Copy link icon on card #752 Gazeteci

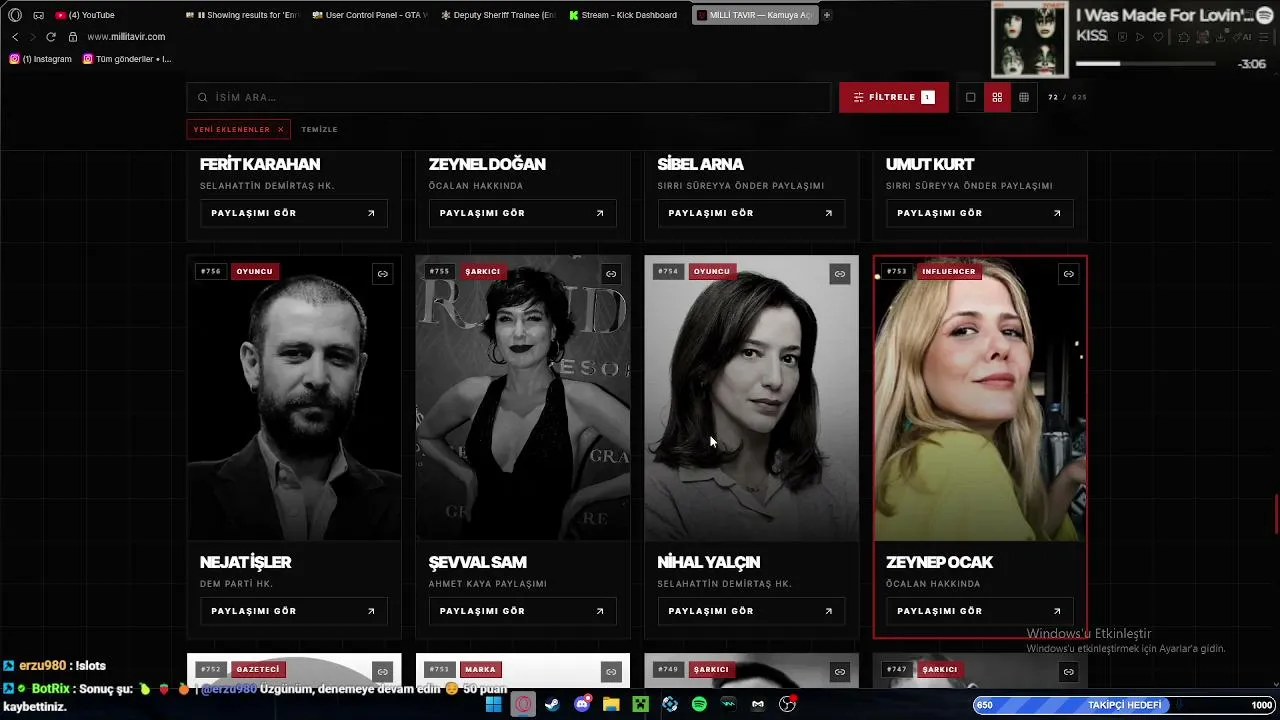pyautogui.click(x=382, y=672)
